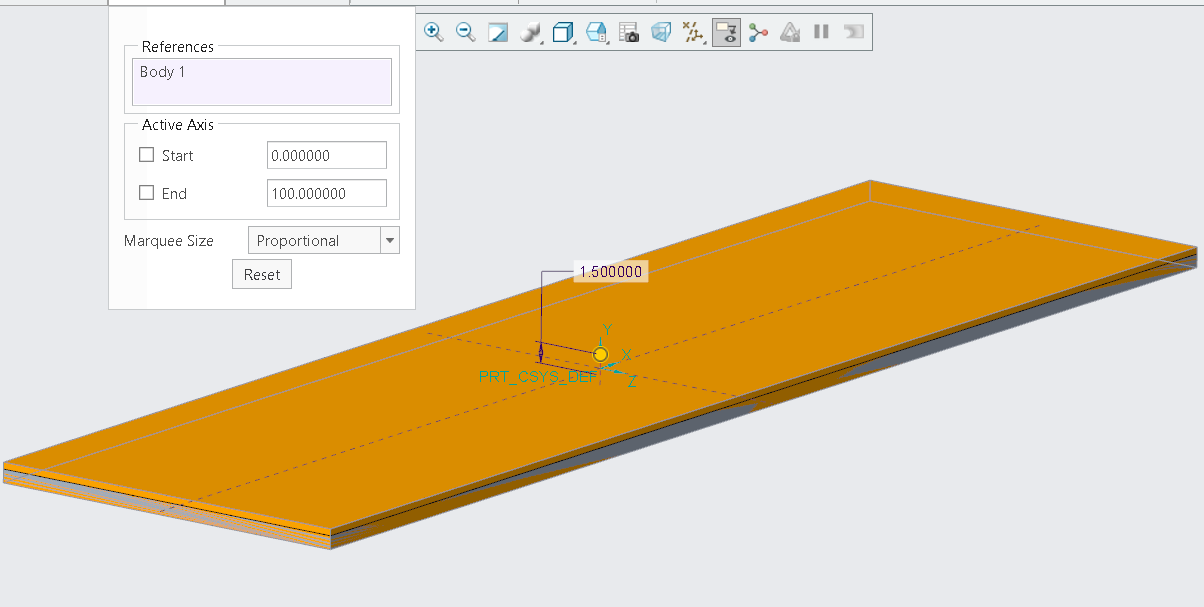Refit the model to the window

click(497, 32)
